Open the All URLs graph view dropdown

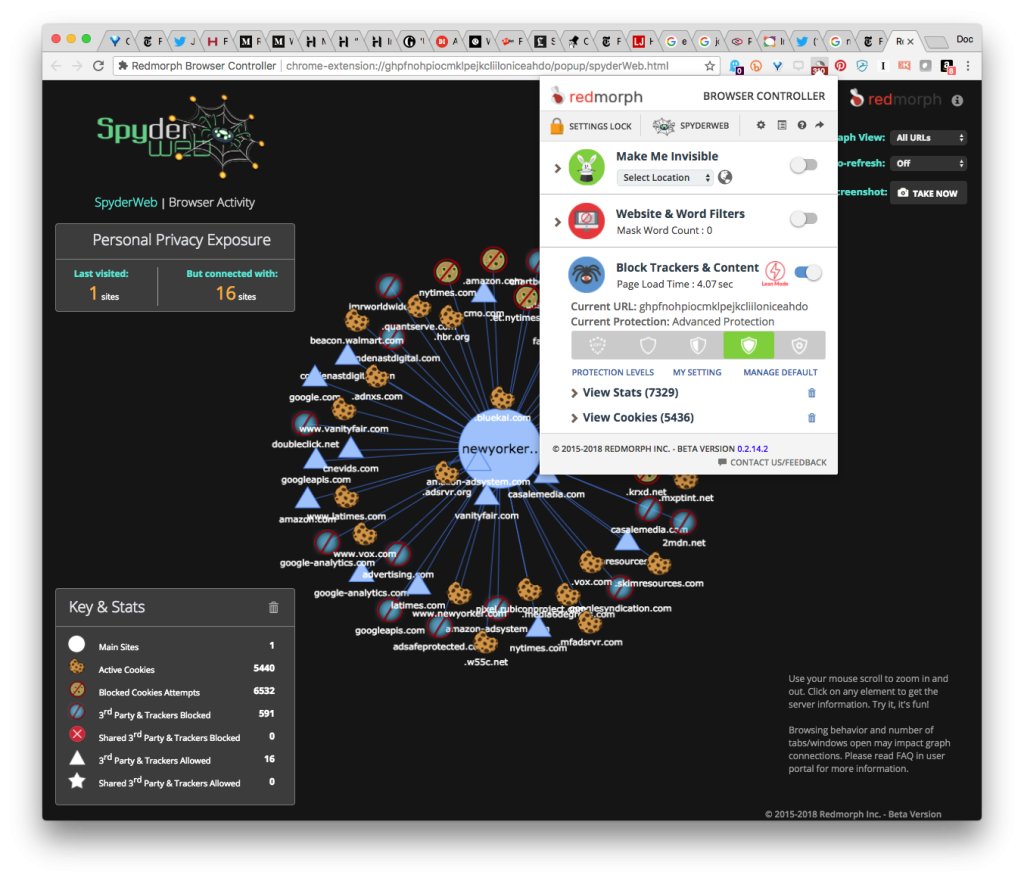point(929,138)
